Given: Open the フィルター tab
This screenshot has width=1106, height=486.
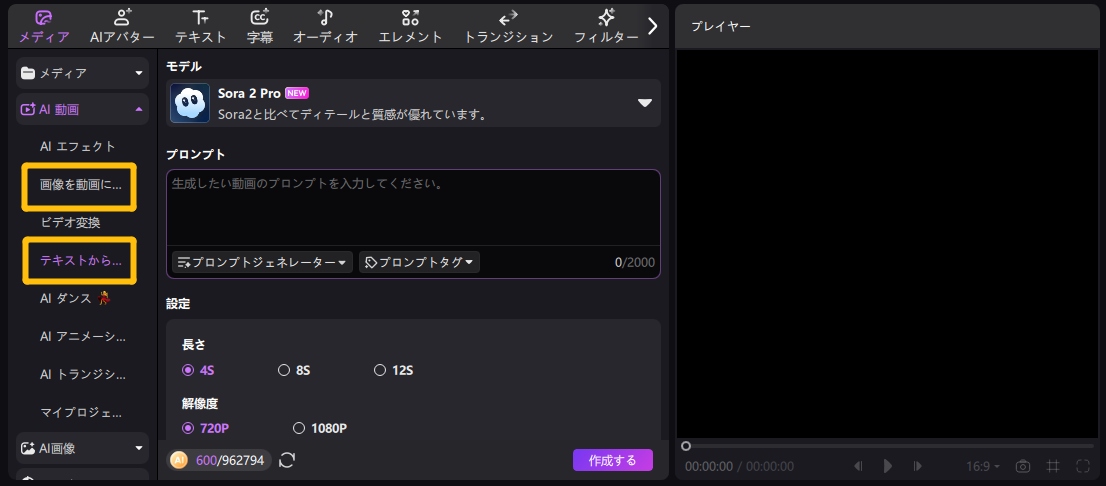Looking at the screenshot, I should [606, 27].
